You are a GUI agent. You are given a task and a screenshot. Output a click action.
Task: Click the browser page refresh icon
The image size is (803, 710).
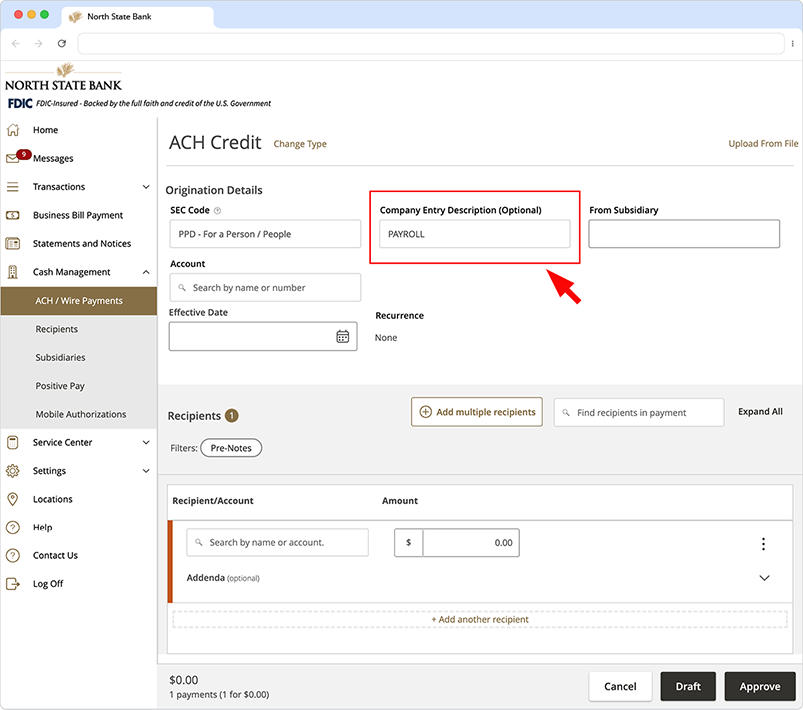[62, 43]
